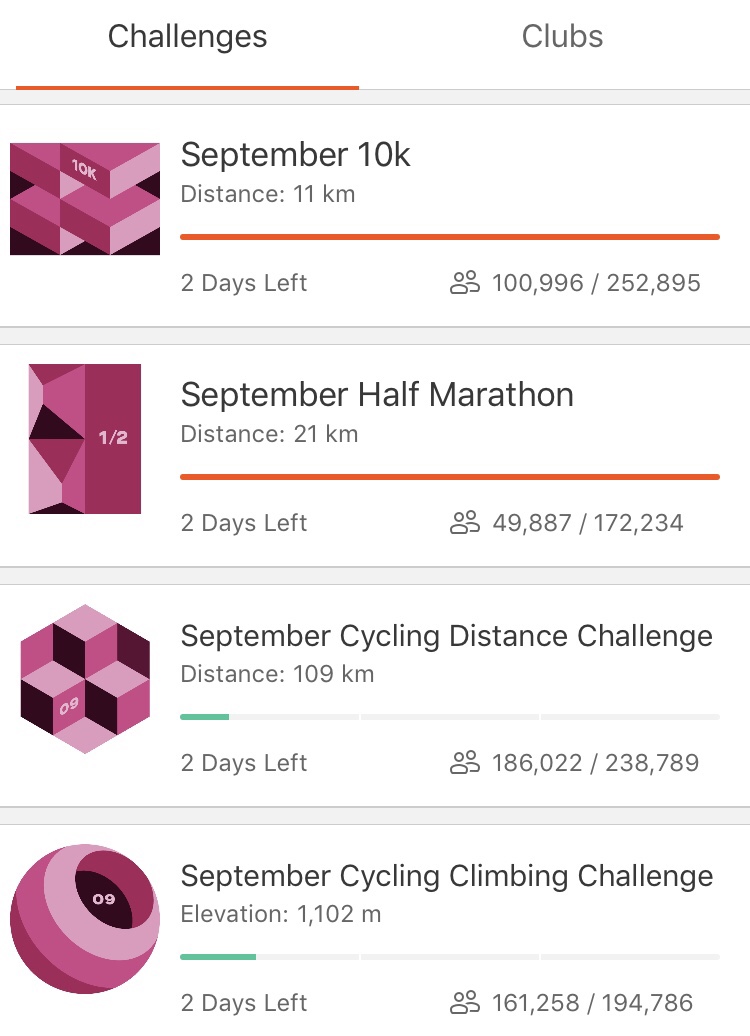Tap the 186,022 / 238,789 participant count
Image resolution: width=750 pixels, height=1036 pixels.
point(595,763)
